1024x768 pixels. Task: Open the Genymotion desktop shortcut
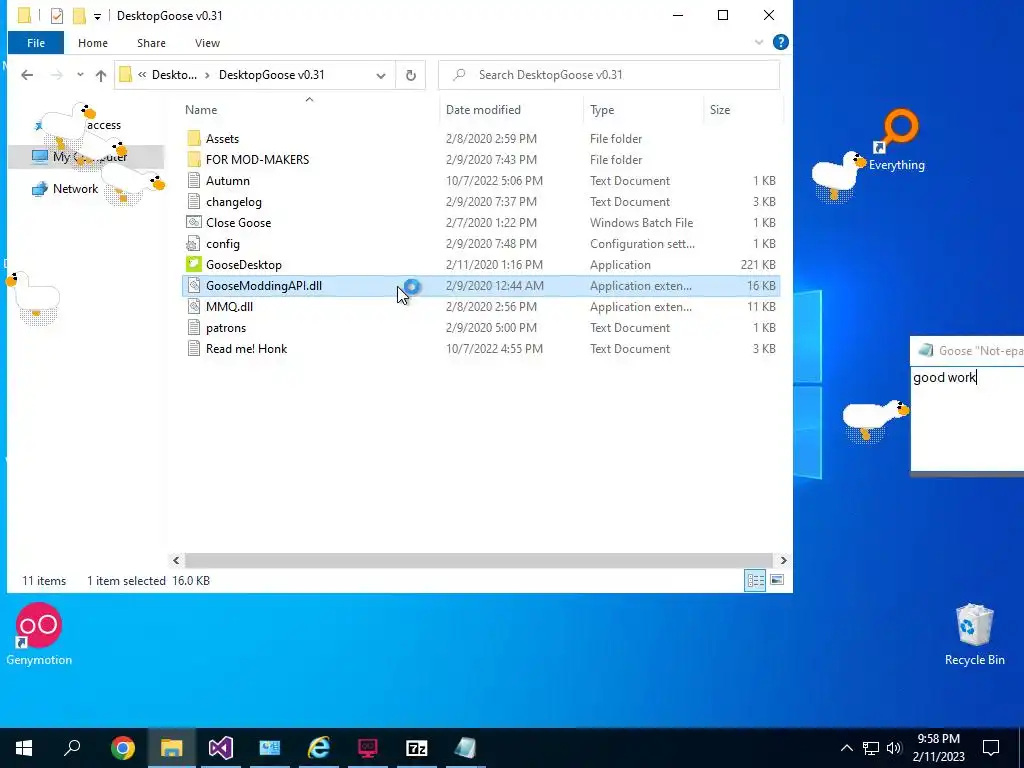[x=39, y=634]
